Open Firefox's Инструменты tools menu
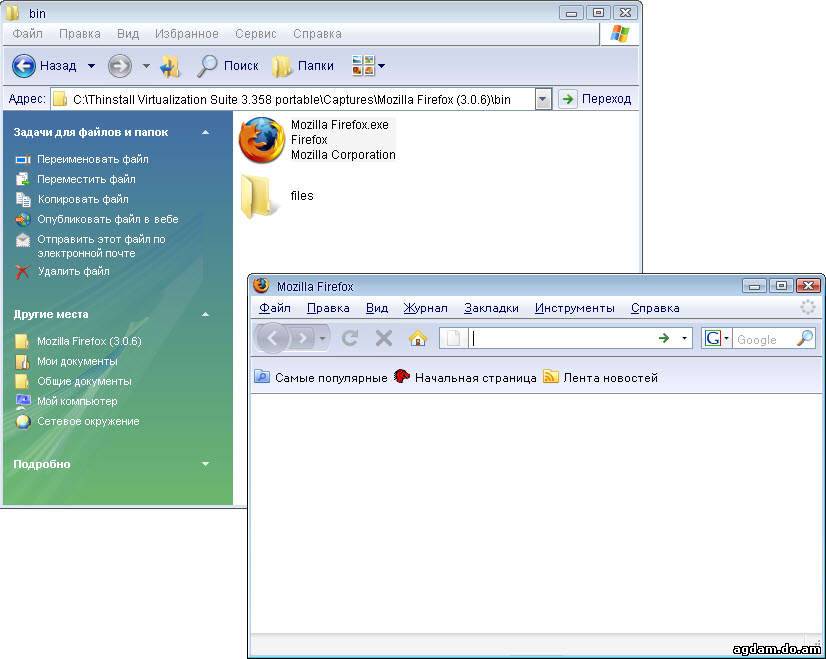 pyautogui.click(x=575, y=308)
